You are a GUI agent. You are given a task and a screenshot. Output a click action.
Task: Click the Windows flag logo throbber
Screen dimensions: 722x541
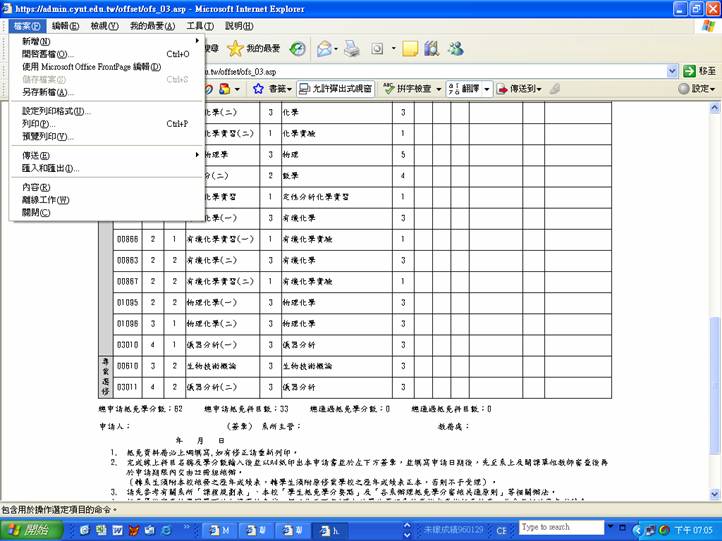(x=709, y=26)
